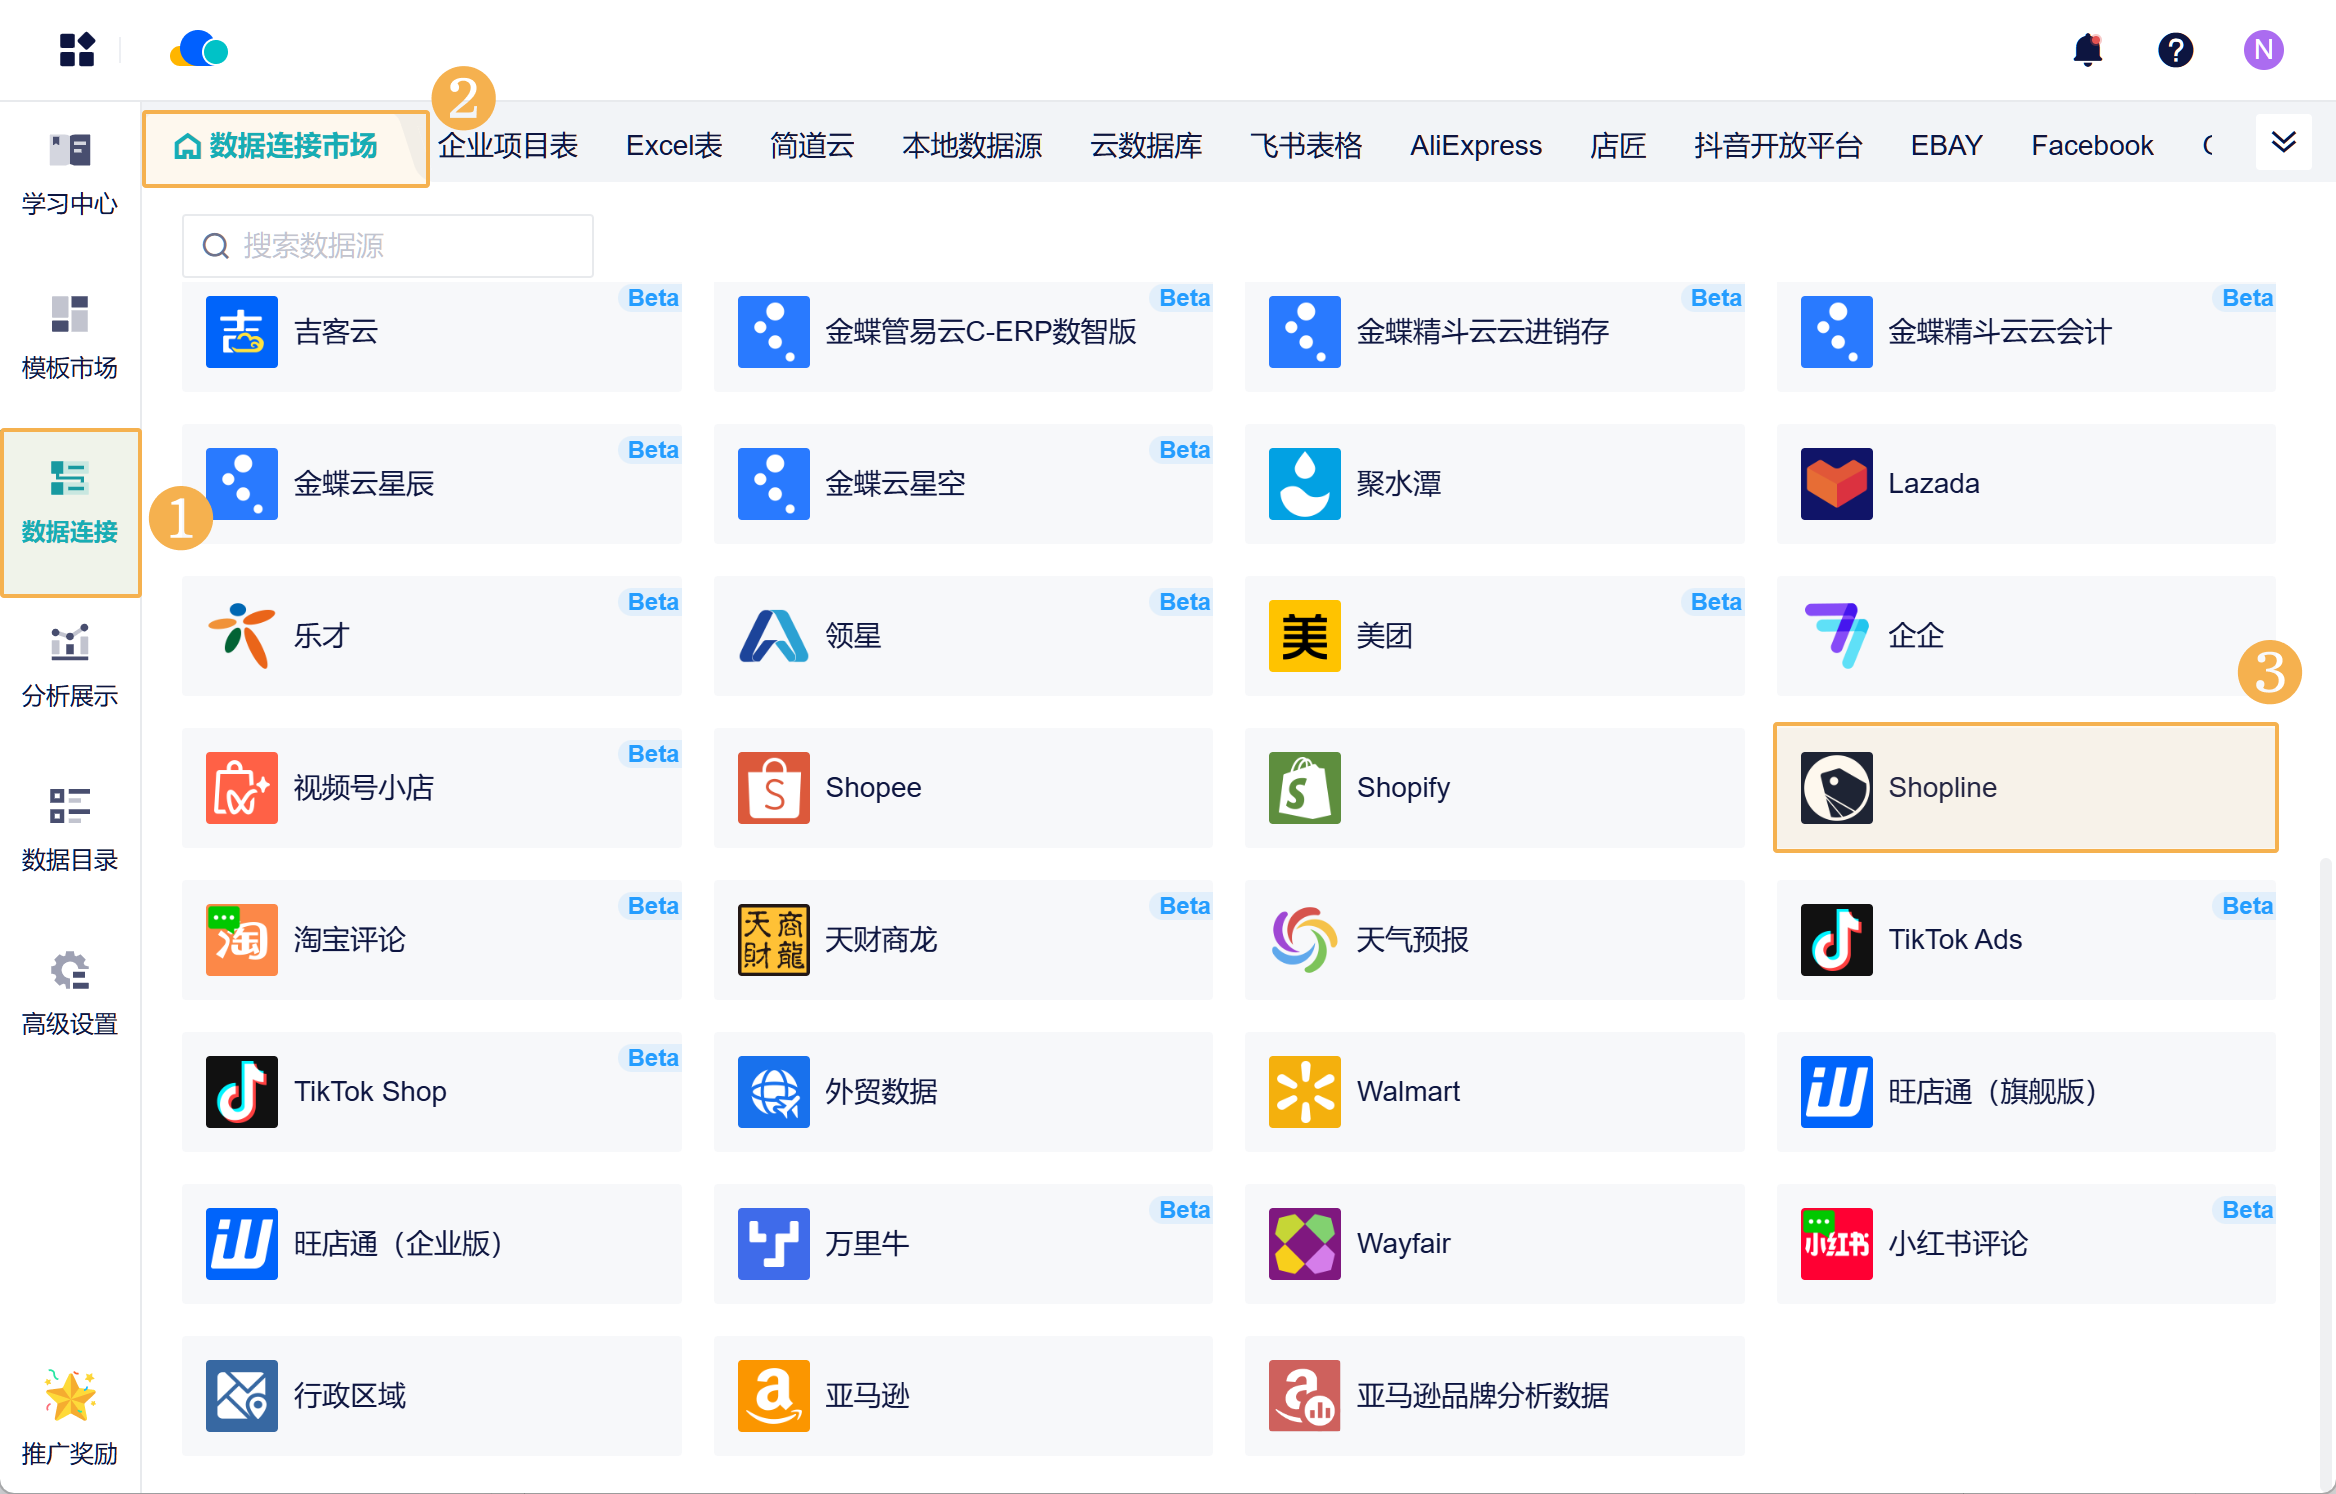Click the 搜索数据源 search field
This screenshot has height=1494, width=2336.
388,246
